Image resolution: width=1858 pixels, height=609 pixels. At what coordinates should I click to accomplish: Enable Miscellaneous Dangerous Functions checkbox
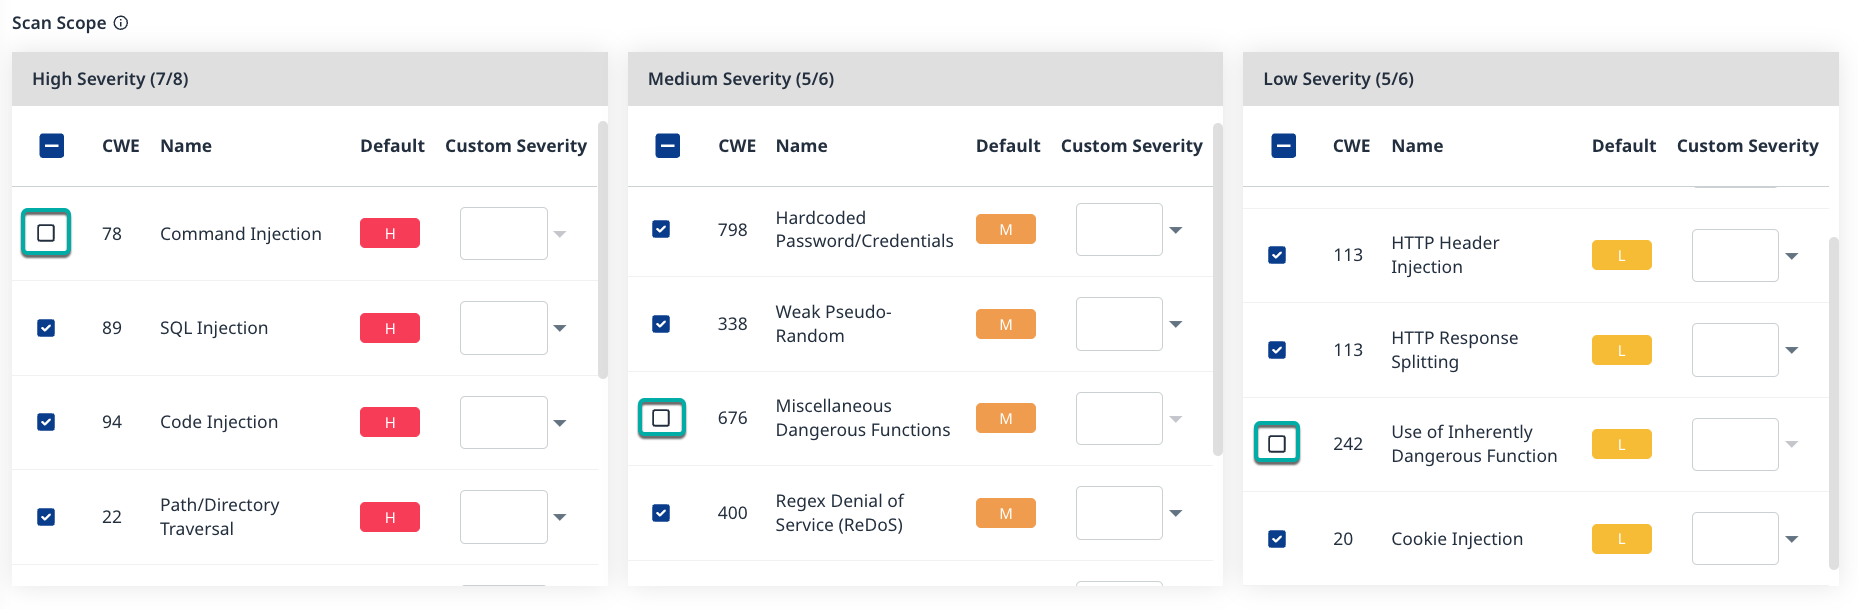pyautogui.click(x=661, y=418)
